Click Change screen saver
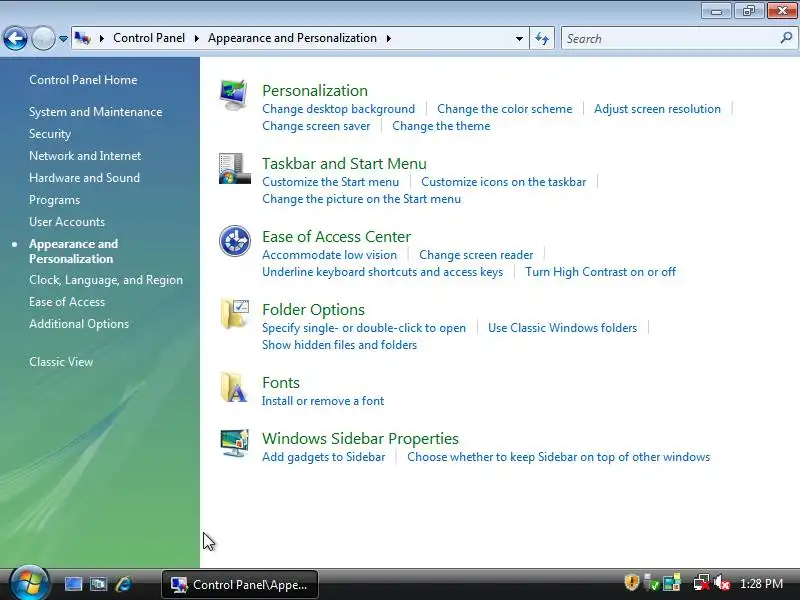The width and height of the screenshot is (800, 600). pyautogui.click(x=316, y=126)
